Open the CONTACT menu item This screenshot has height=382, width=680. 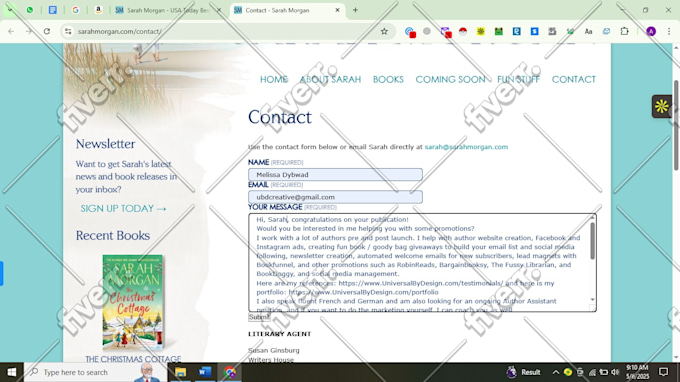coord(573,79)
